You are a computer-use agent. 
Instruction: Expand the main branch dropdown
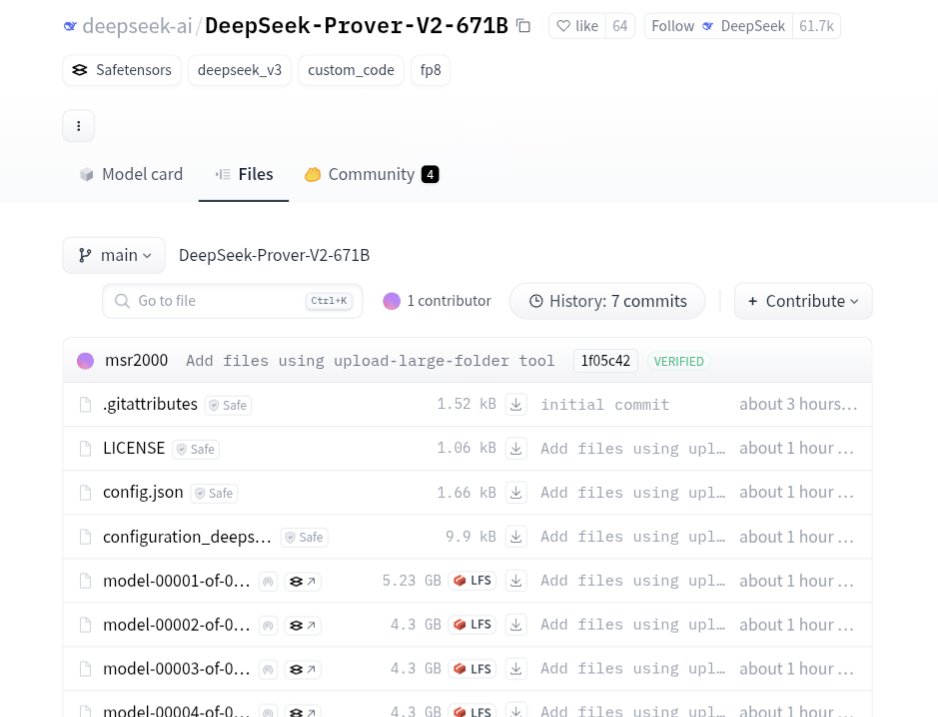pyautogui.click(x=114, y=255)
